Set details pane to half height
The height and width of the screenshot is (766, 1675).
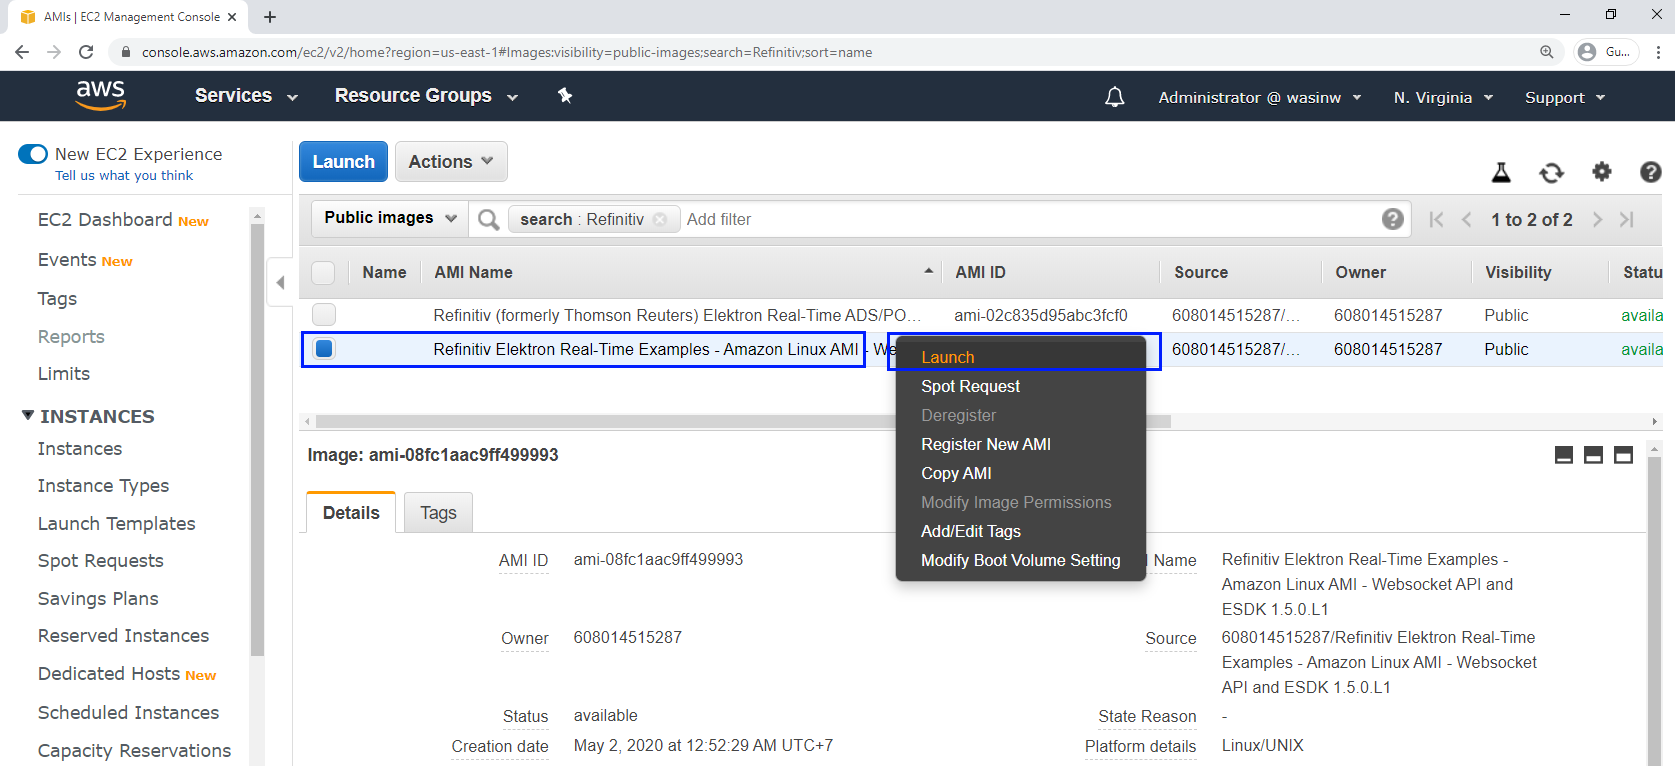tap(1594, 455)
